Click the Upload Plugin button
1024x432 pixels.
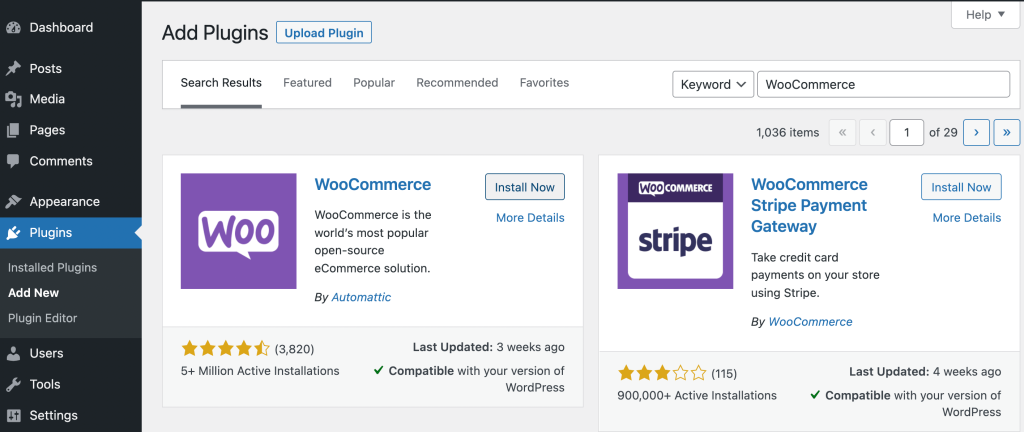tap(324, 33)
